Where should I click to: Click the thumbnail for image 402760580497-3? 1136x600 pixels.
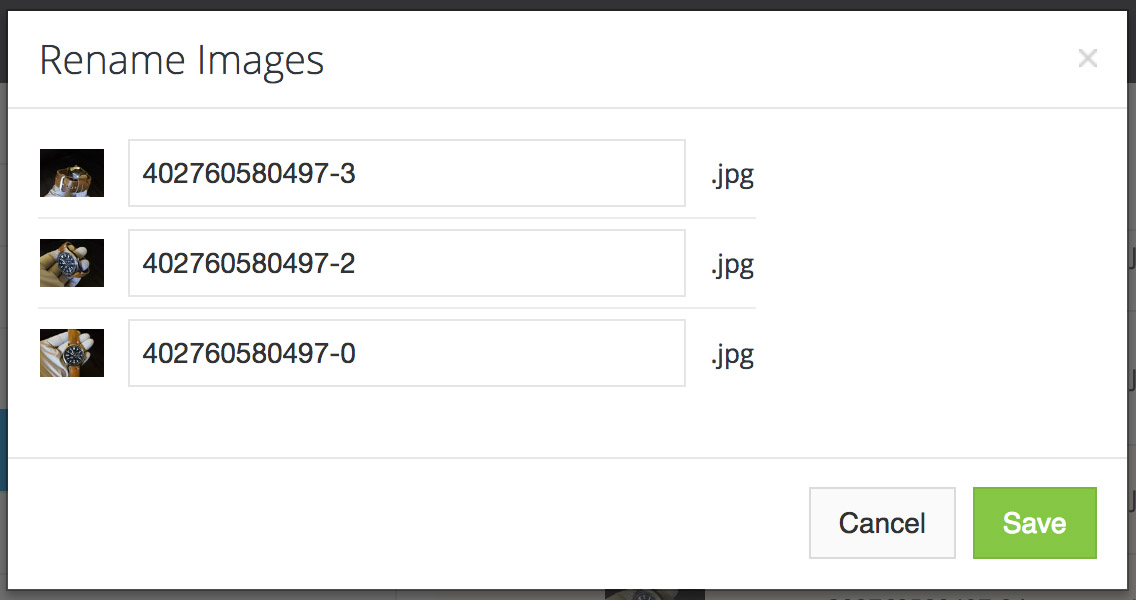tap(72, 173)
